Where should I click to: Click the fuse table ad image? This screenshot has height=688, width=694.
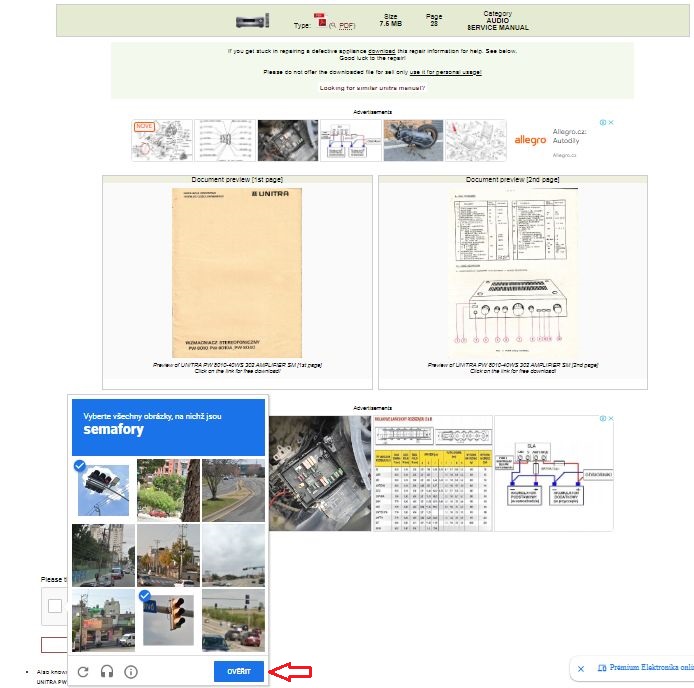pyautogui.click(x=432, y=473)
